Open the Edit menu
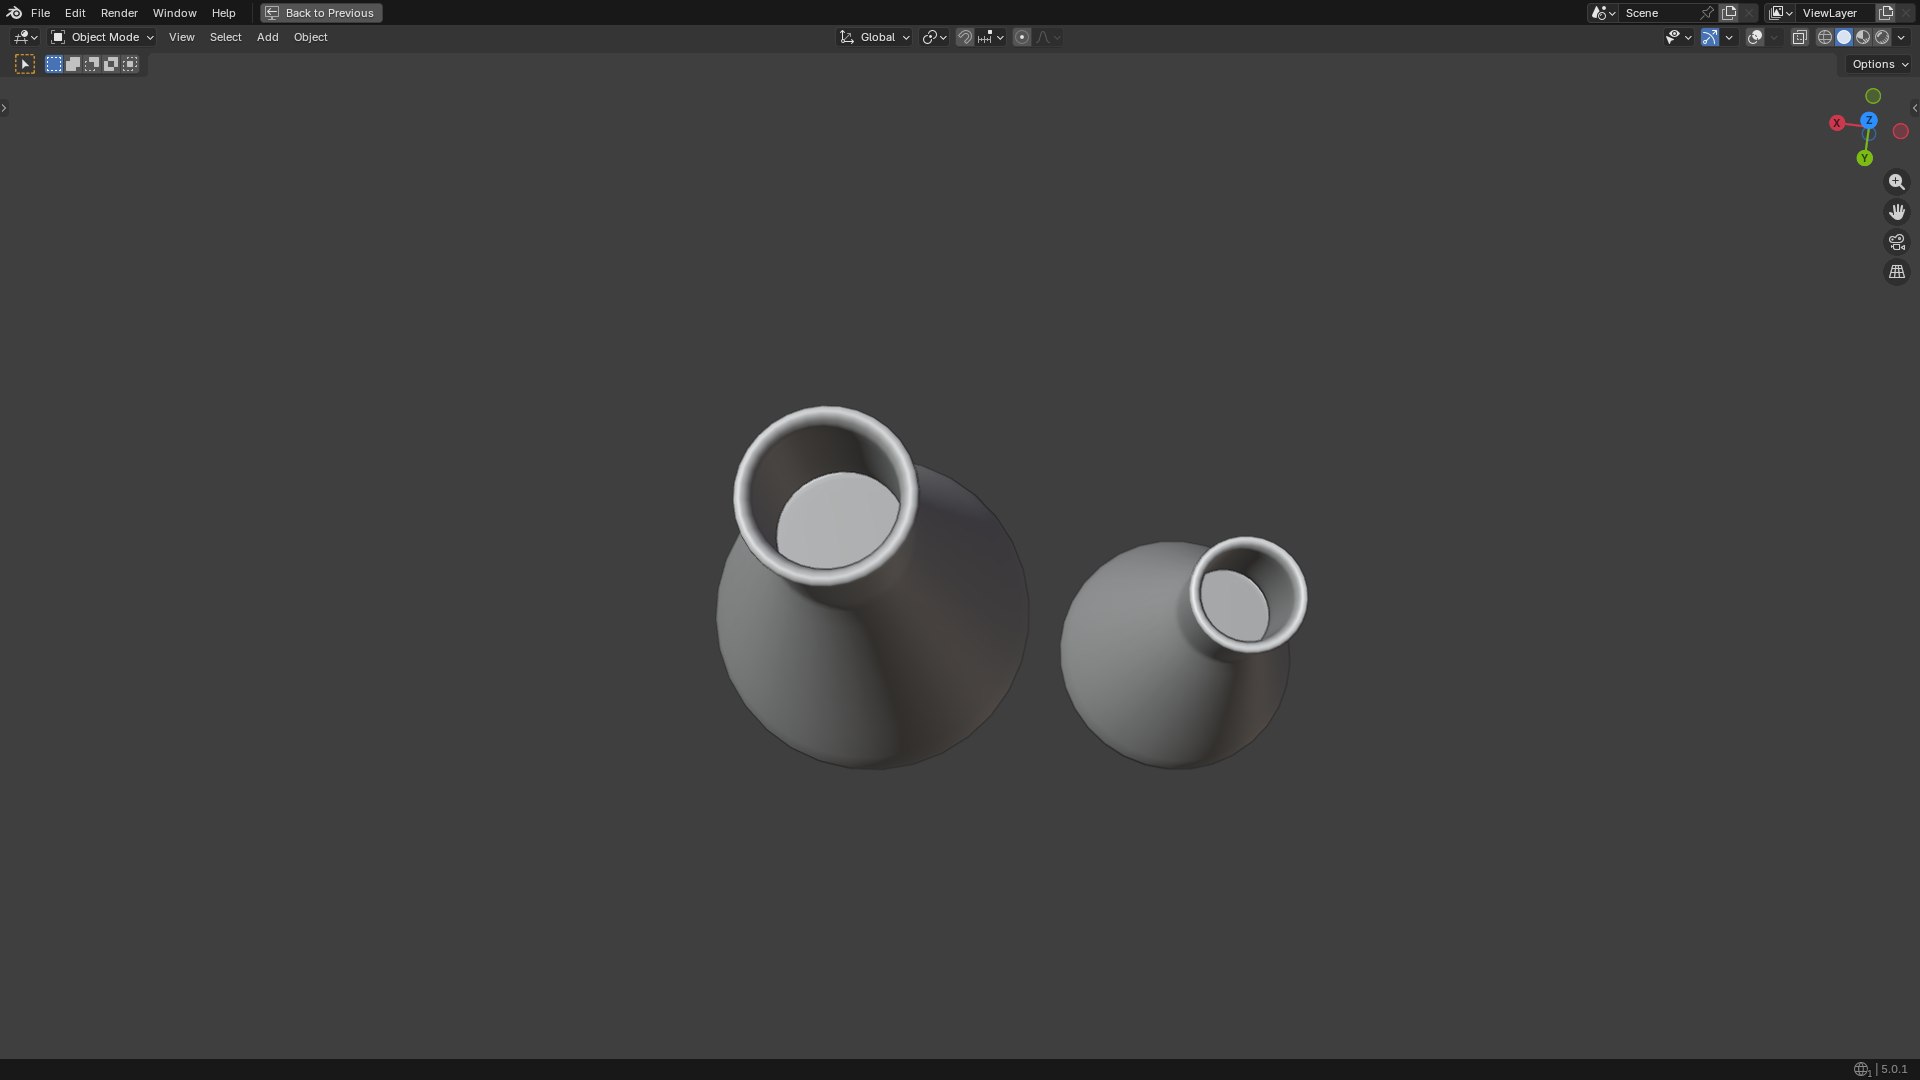The height and width of the screenshot is (1080, 1920). point(75,13)
